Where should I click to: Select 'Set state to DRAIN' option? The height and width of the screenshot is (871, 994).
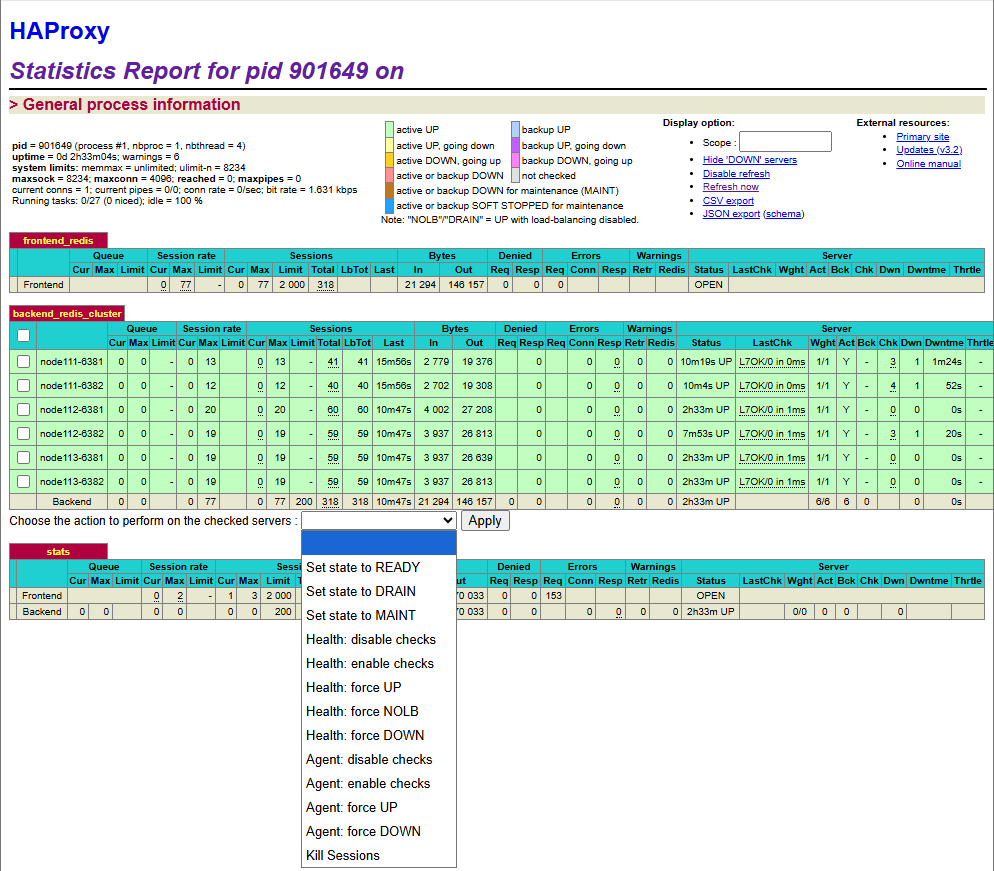coord(379,591)
